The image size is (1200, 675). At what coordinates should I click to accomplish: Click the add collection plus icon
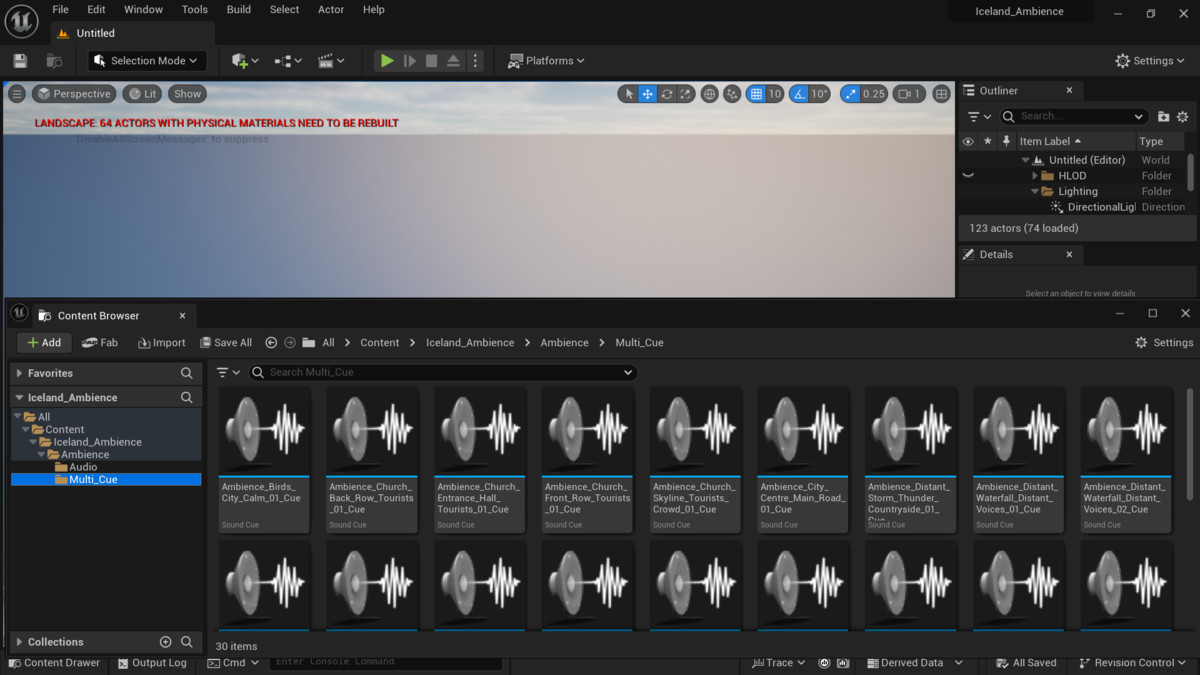[166, 642]
